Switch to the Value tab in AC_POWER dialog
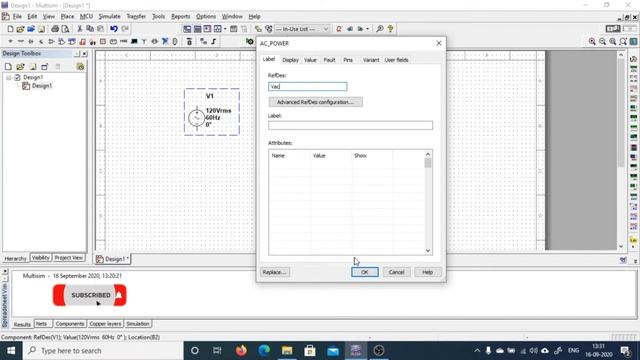The width and height of the screenshot is (640, 360). point(310,60)
